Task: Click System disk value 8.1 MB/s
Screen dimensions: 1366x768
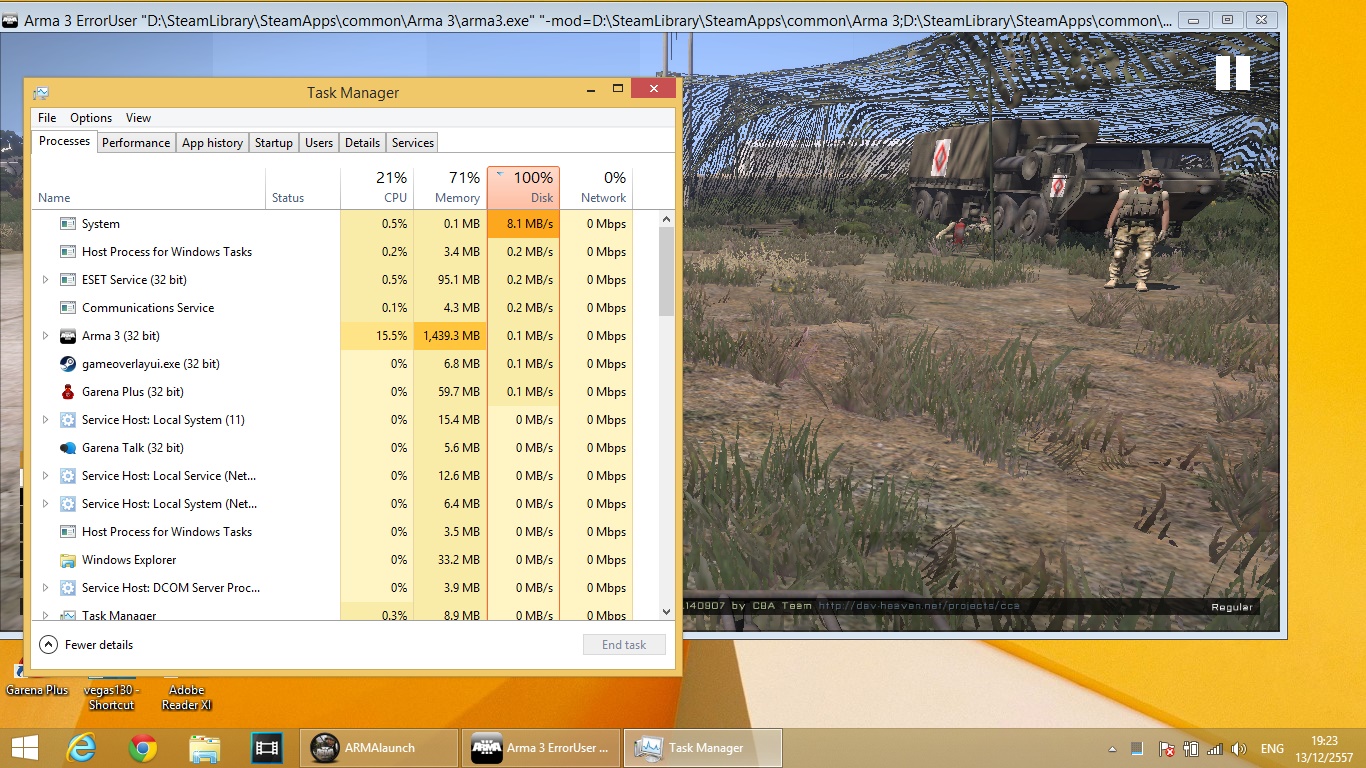Action: [523, 224]
